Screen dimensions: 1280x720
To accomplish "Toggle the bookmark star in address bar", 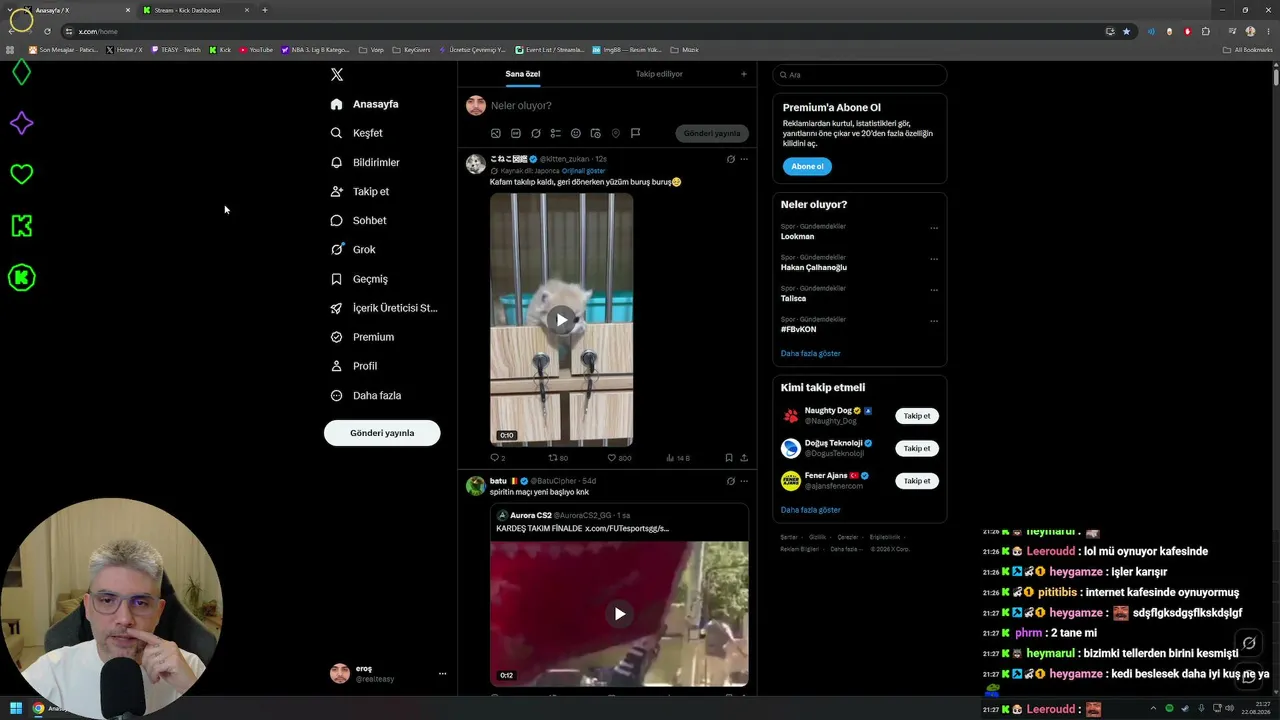I will tap(1127, 31).
